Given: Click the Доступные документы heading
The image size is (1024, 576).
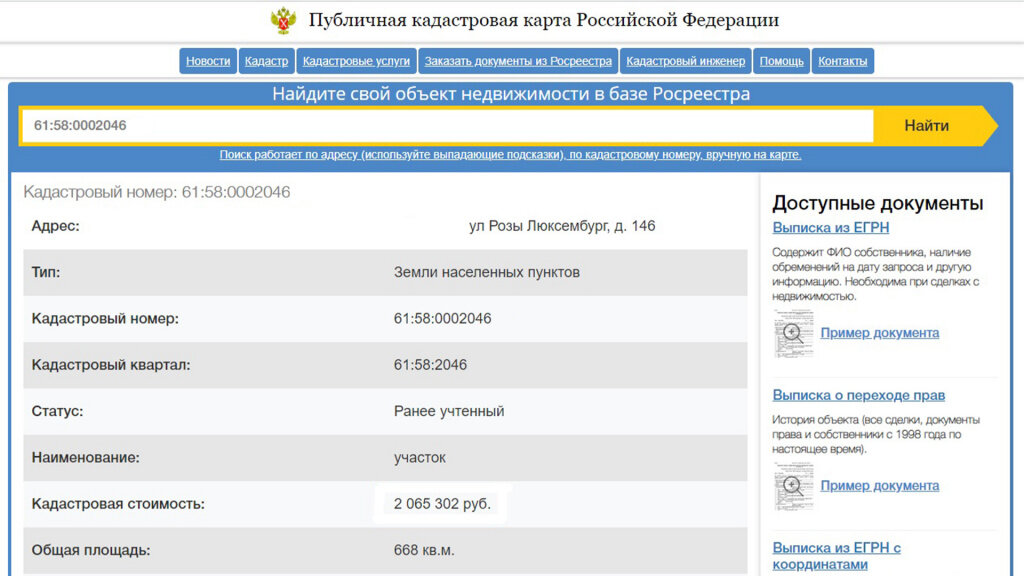Looking at the screenshot, I should [x=877, y=203].
